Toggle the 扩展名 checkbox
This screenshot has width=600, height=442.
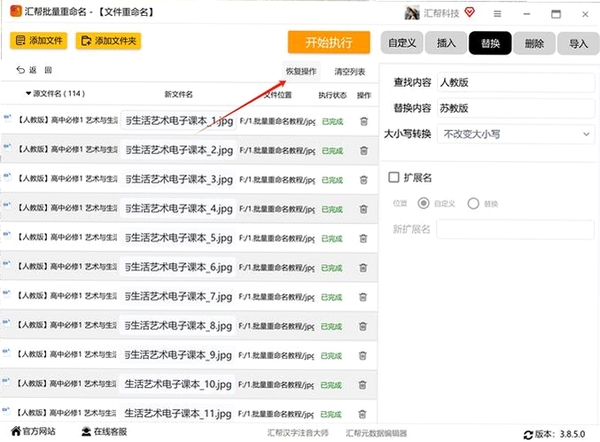(x=394, y=177)
